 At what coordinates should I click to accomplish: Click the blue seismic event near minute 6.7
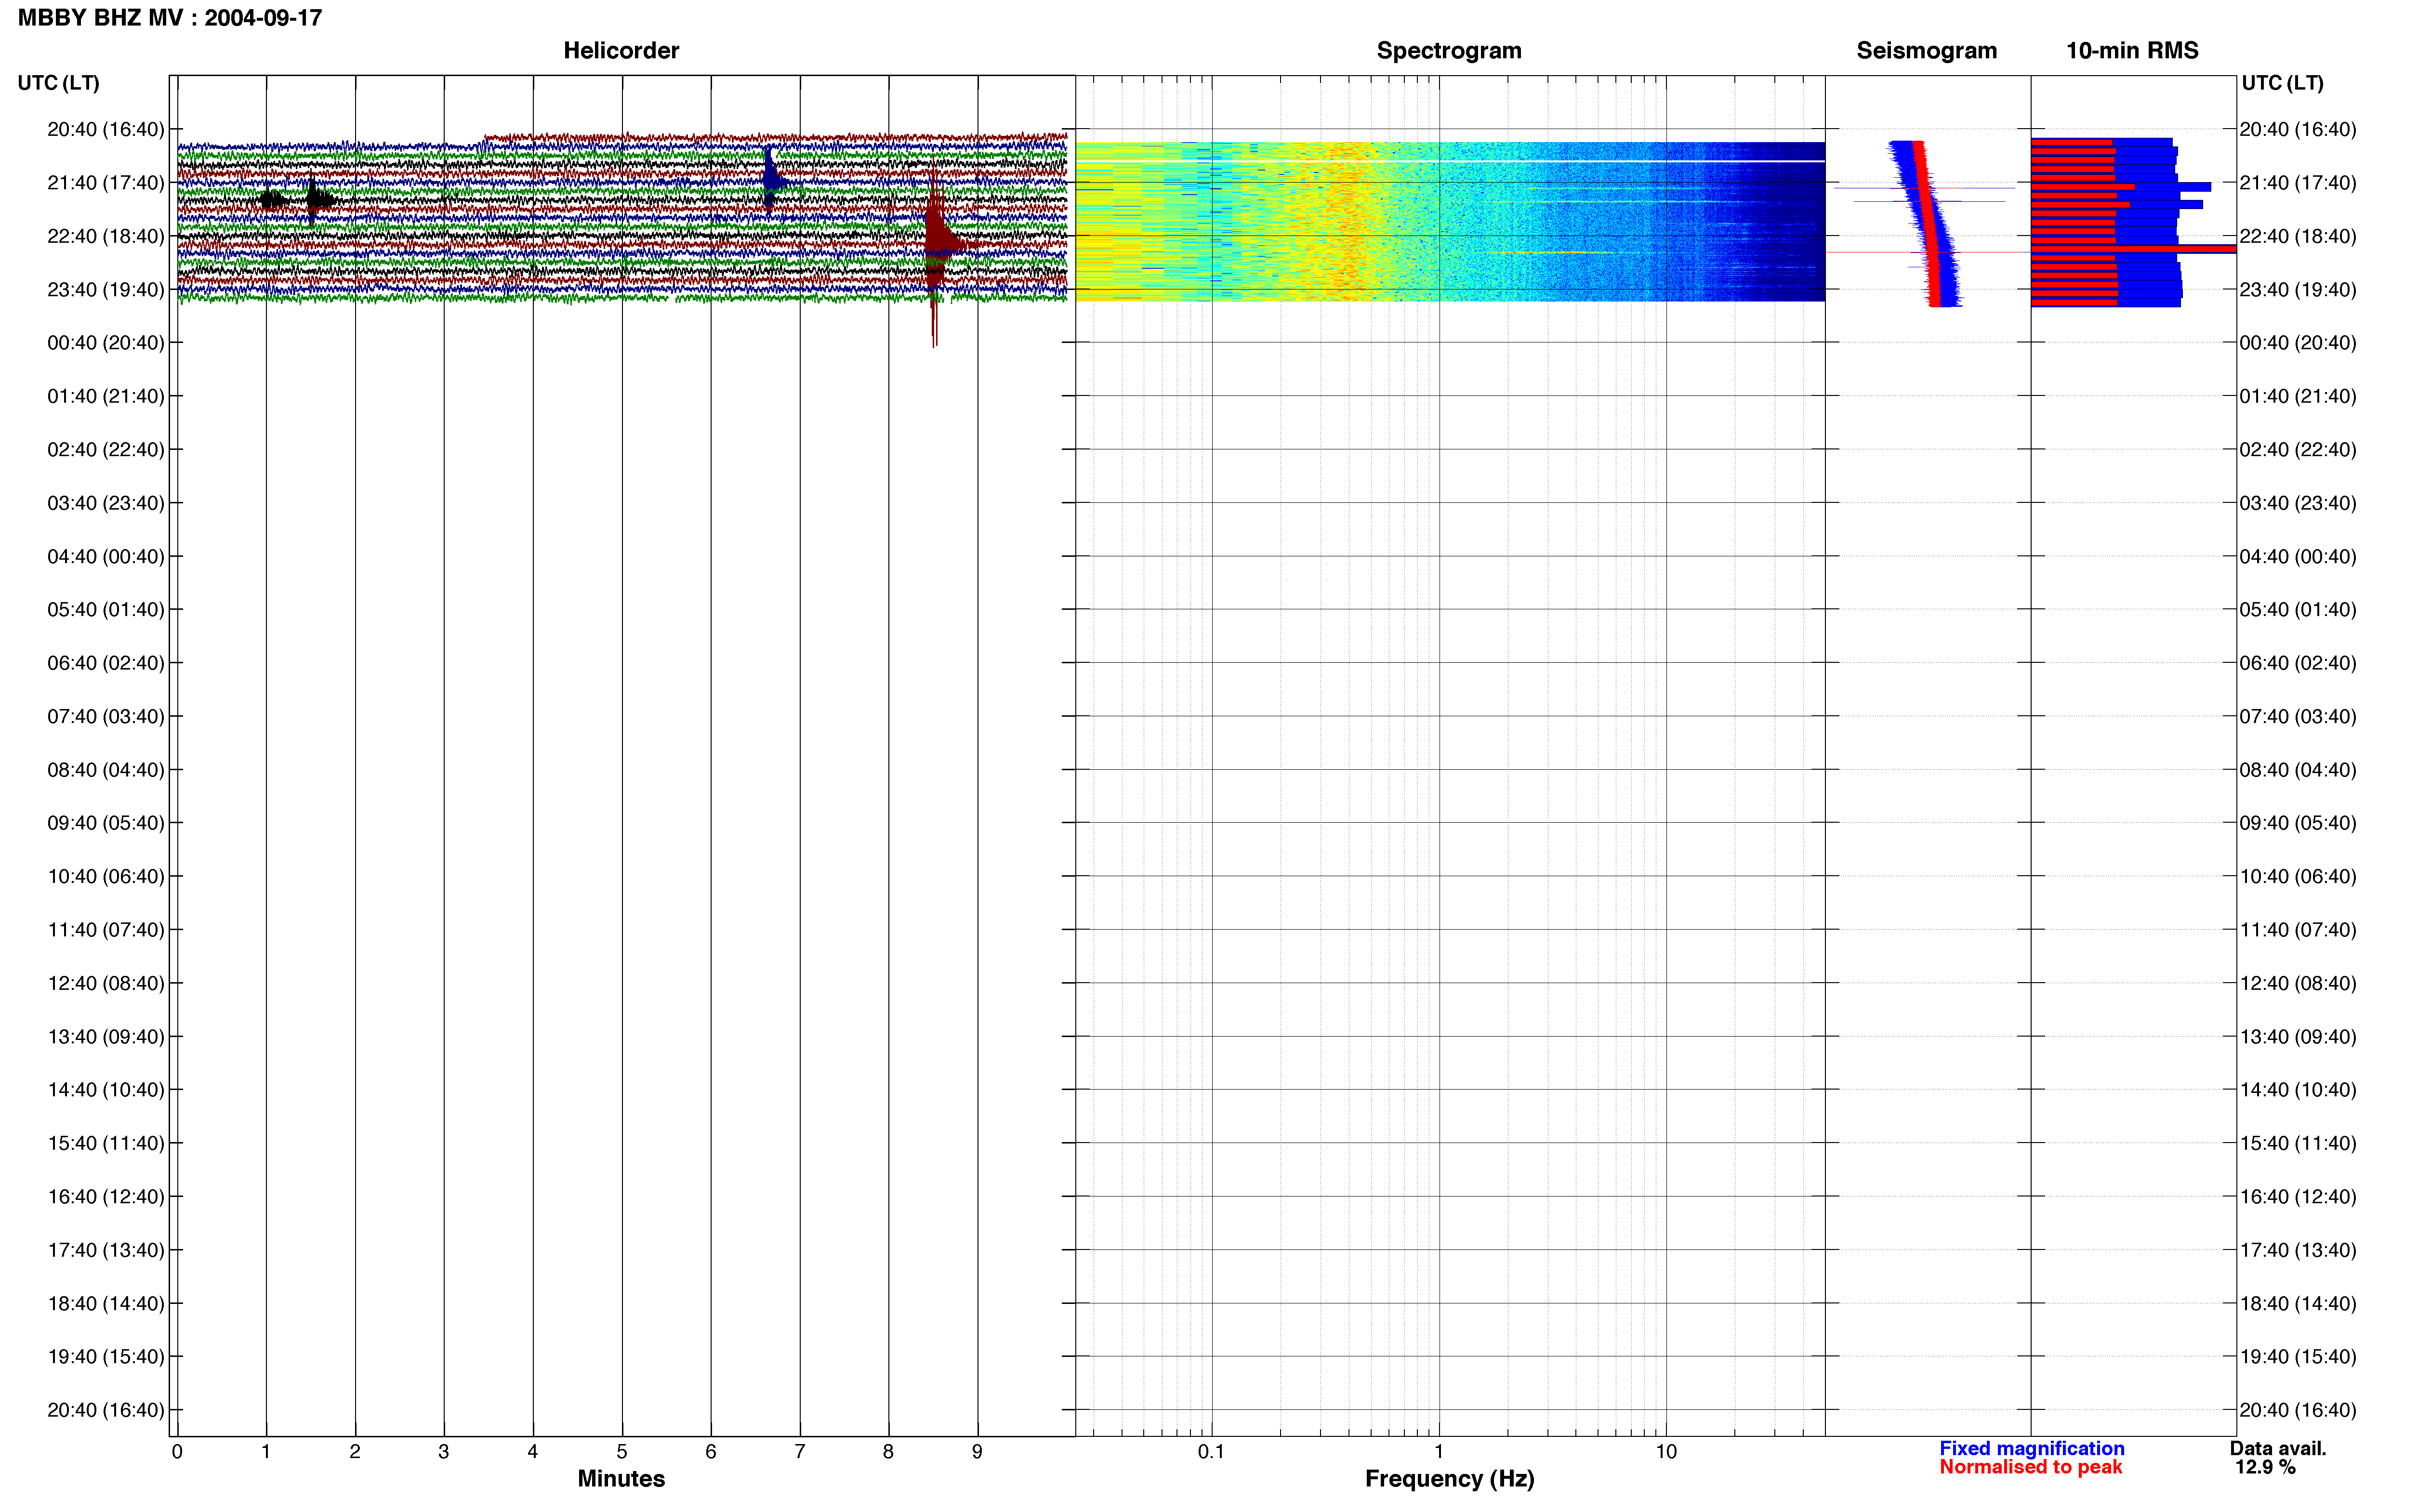tap(770, 180)
